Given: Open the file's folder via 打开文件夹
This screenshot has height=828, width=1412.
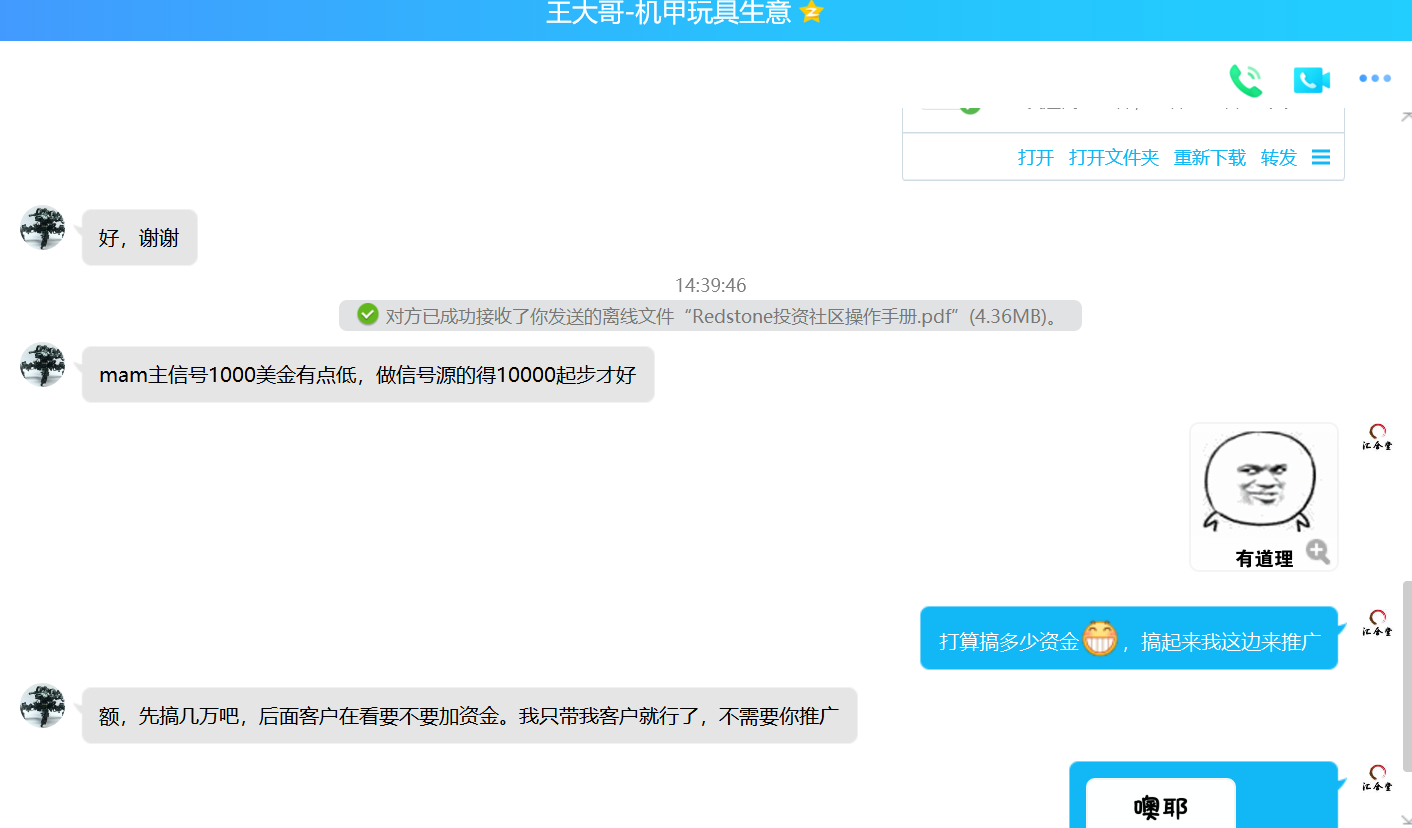Looking at the screenshot, I should [x=1113, y=156].
